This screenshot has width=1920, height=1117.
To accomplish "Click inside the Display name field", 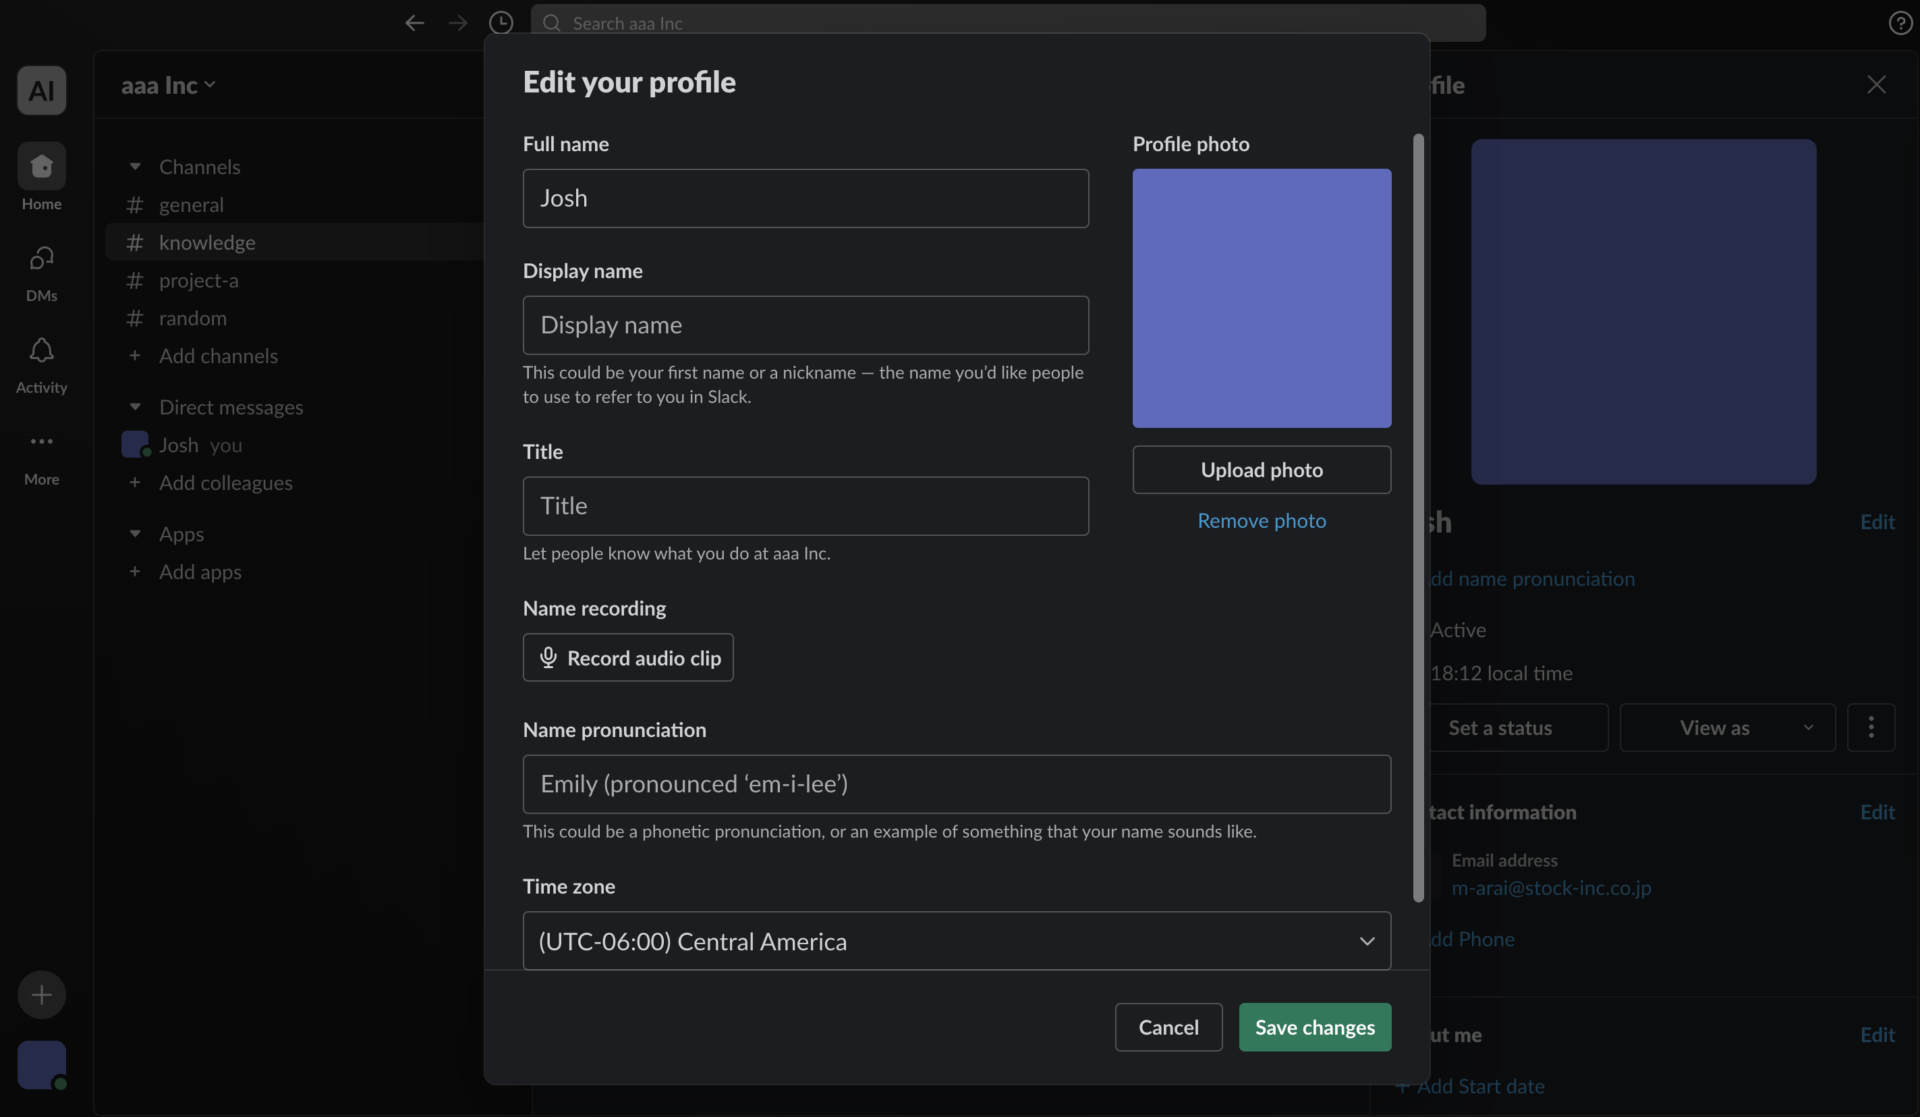I will 805,325.
